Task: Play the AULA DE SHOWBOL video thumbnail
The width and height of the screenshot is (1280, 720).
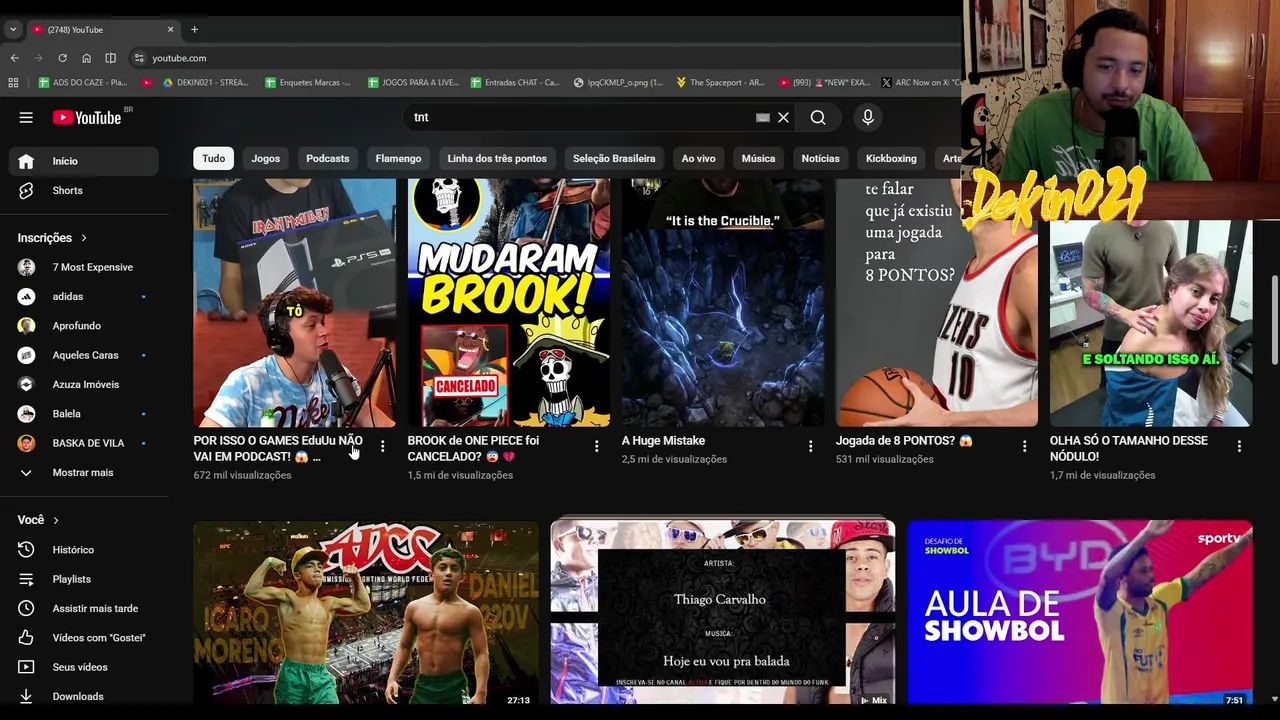Action: (1080, 612)
